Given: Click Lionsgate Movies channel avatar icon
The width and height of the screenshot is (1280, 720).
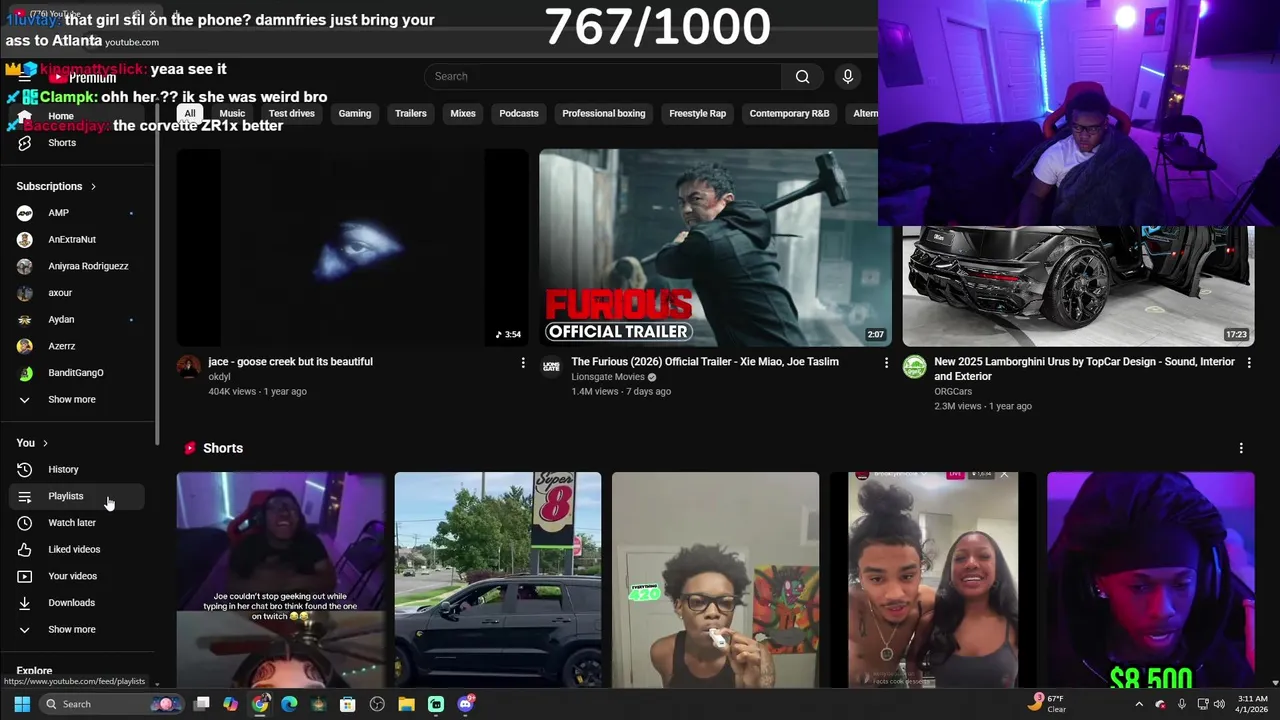Looking at the screenshot, I should [551, 367].
